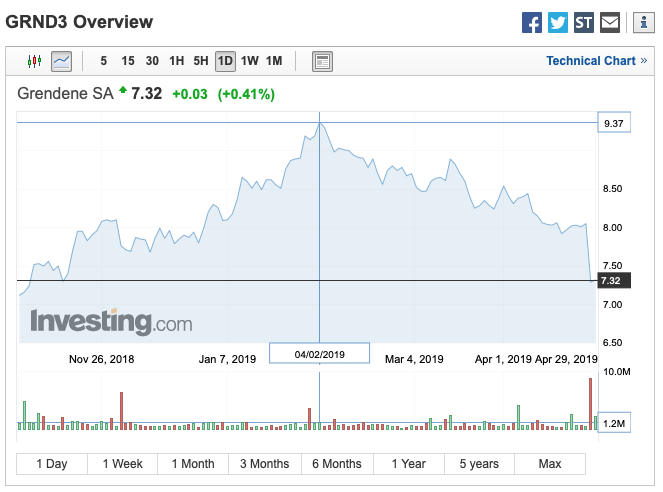Click the 04/02/2019 date marker label
This screenshot has height=492, width=663.
(320, 354)
